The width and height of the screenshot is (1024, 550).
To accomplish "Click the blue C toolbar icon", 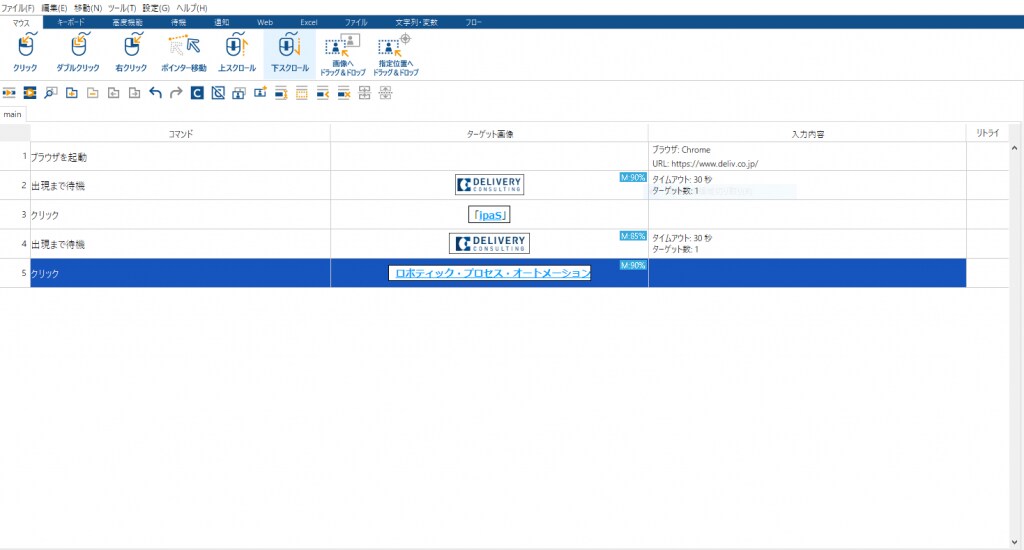I will [x=197, y=93].
